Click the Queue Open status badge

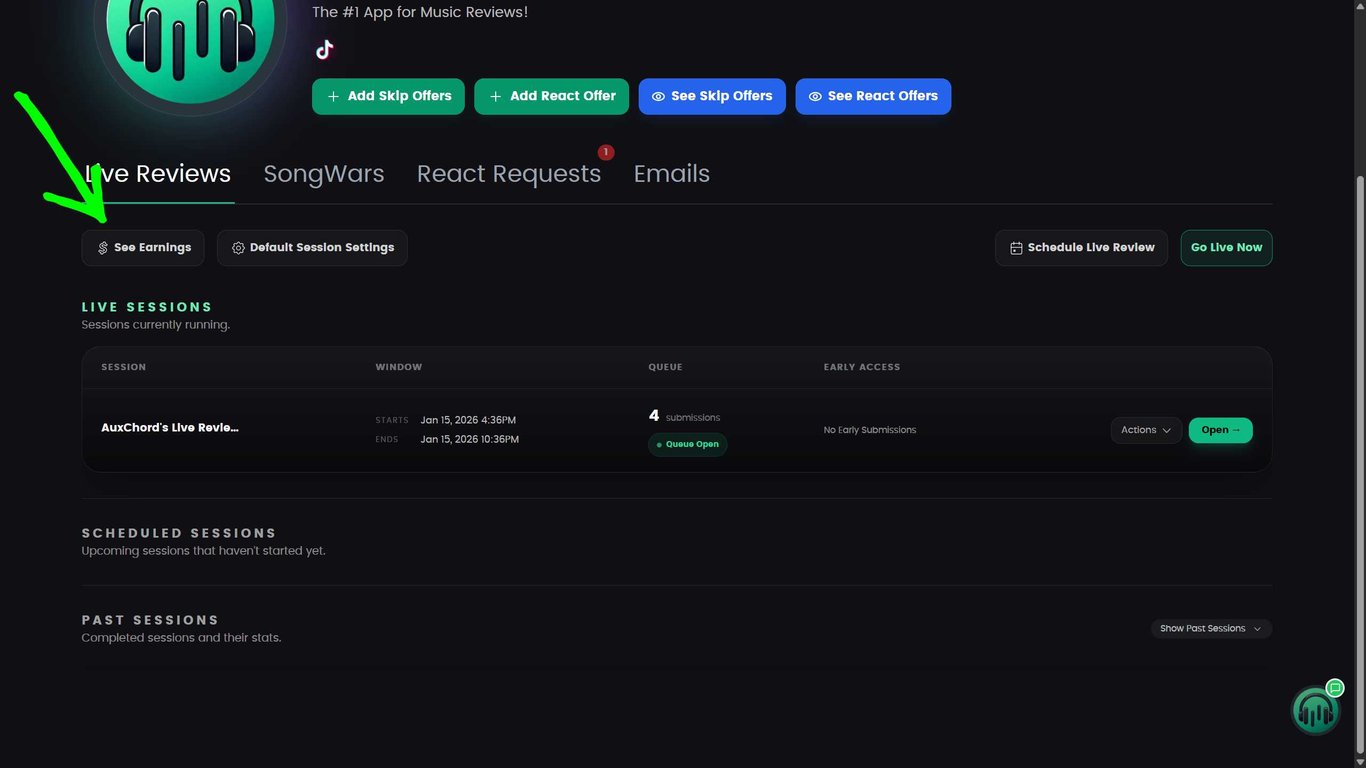(688, 444)
